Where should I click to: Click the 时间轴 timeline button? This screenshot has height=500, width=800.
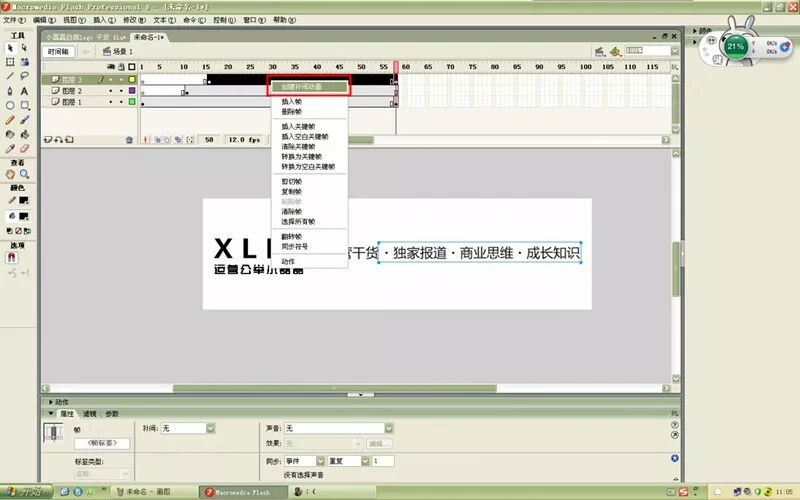pos(59,52)
